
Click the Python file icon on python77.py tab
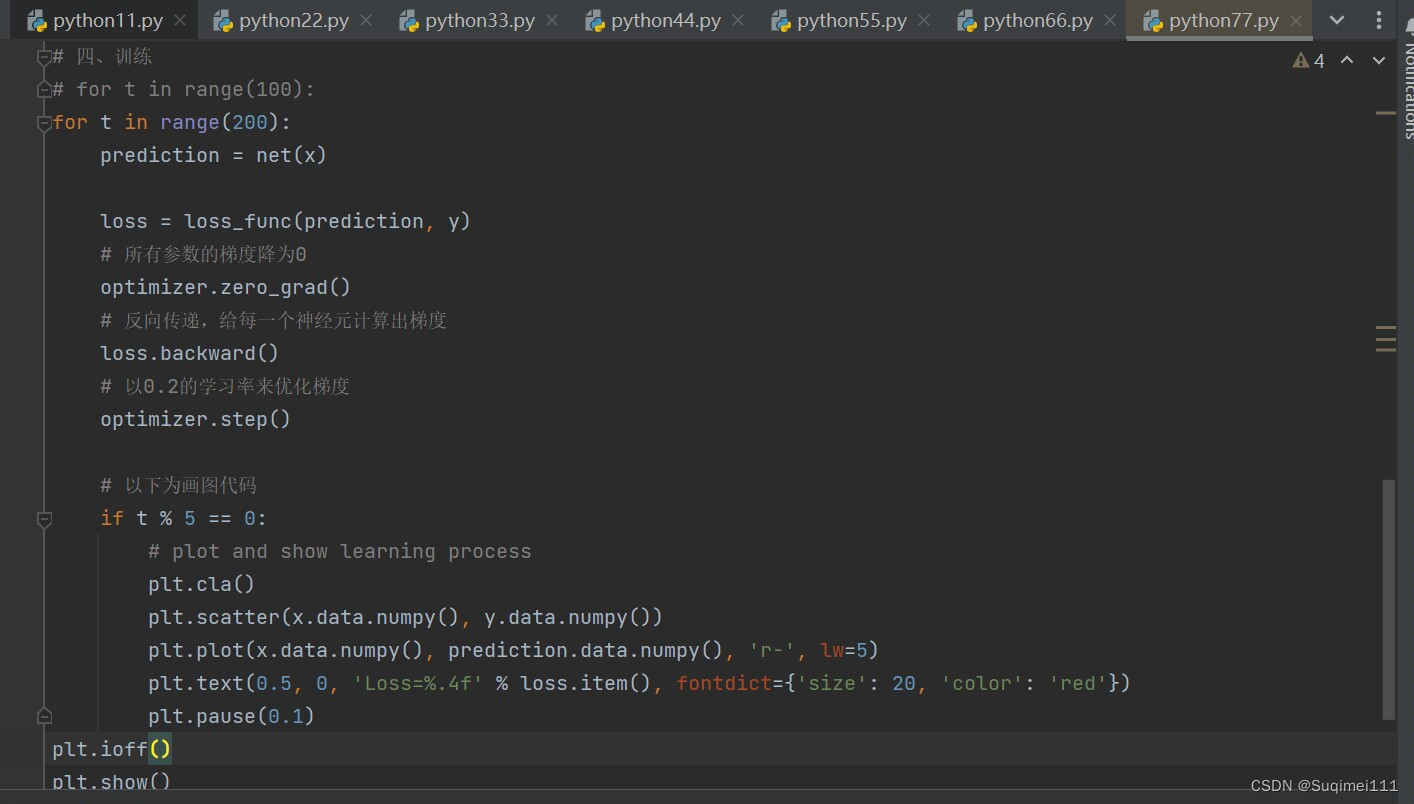1153,21
